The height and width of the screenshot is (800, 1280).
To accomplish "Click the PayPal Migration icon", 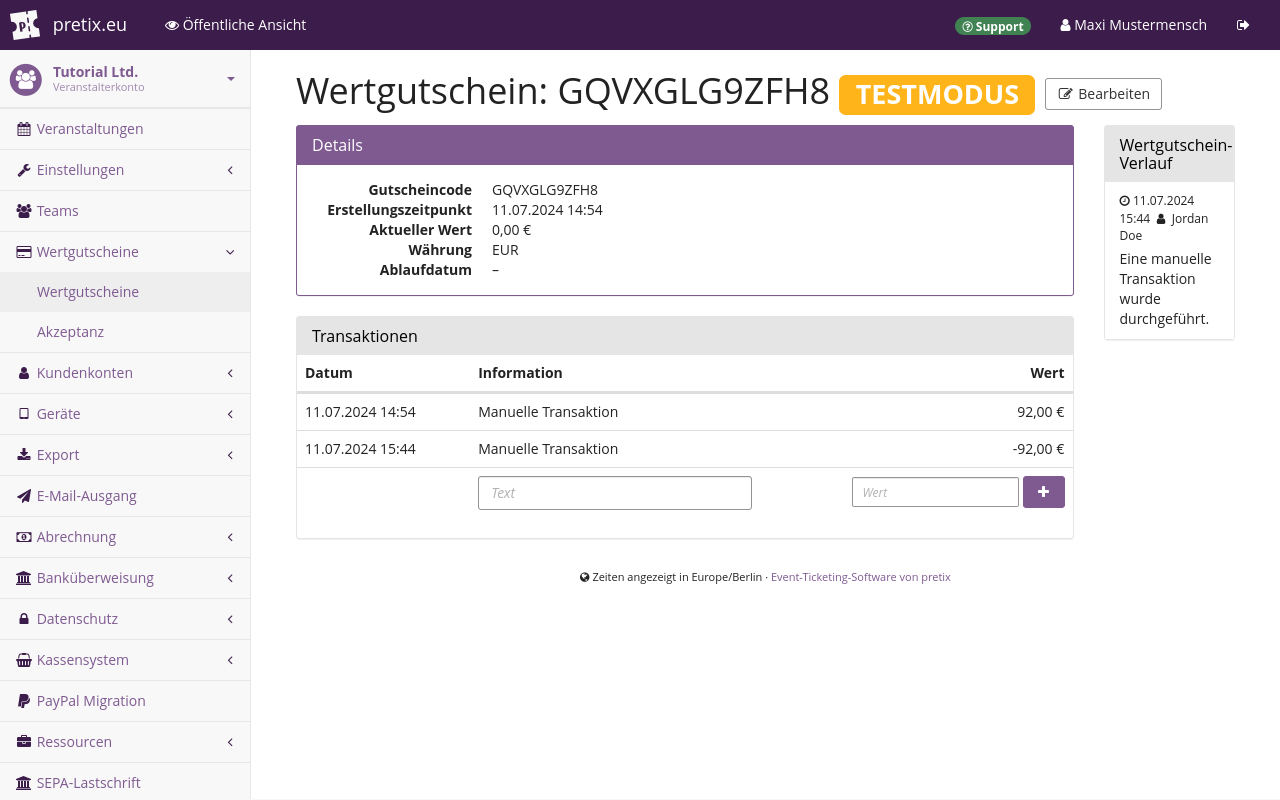I will (x=24, y=701).
